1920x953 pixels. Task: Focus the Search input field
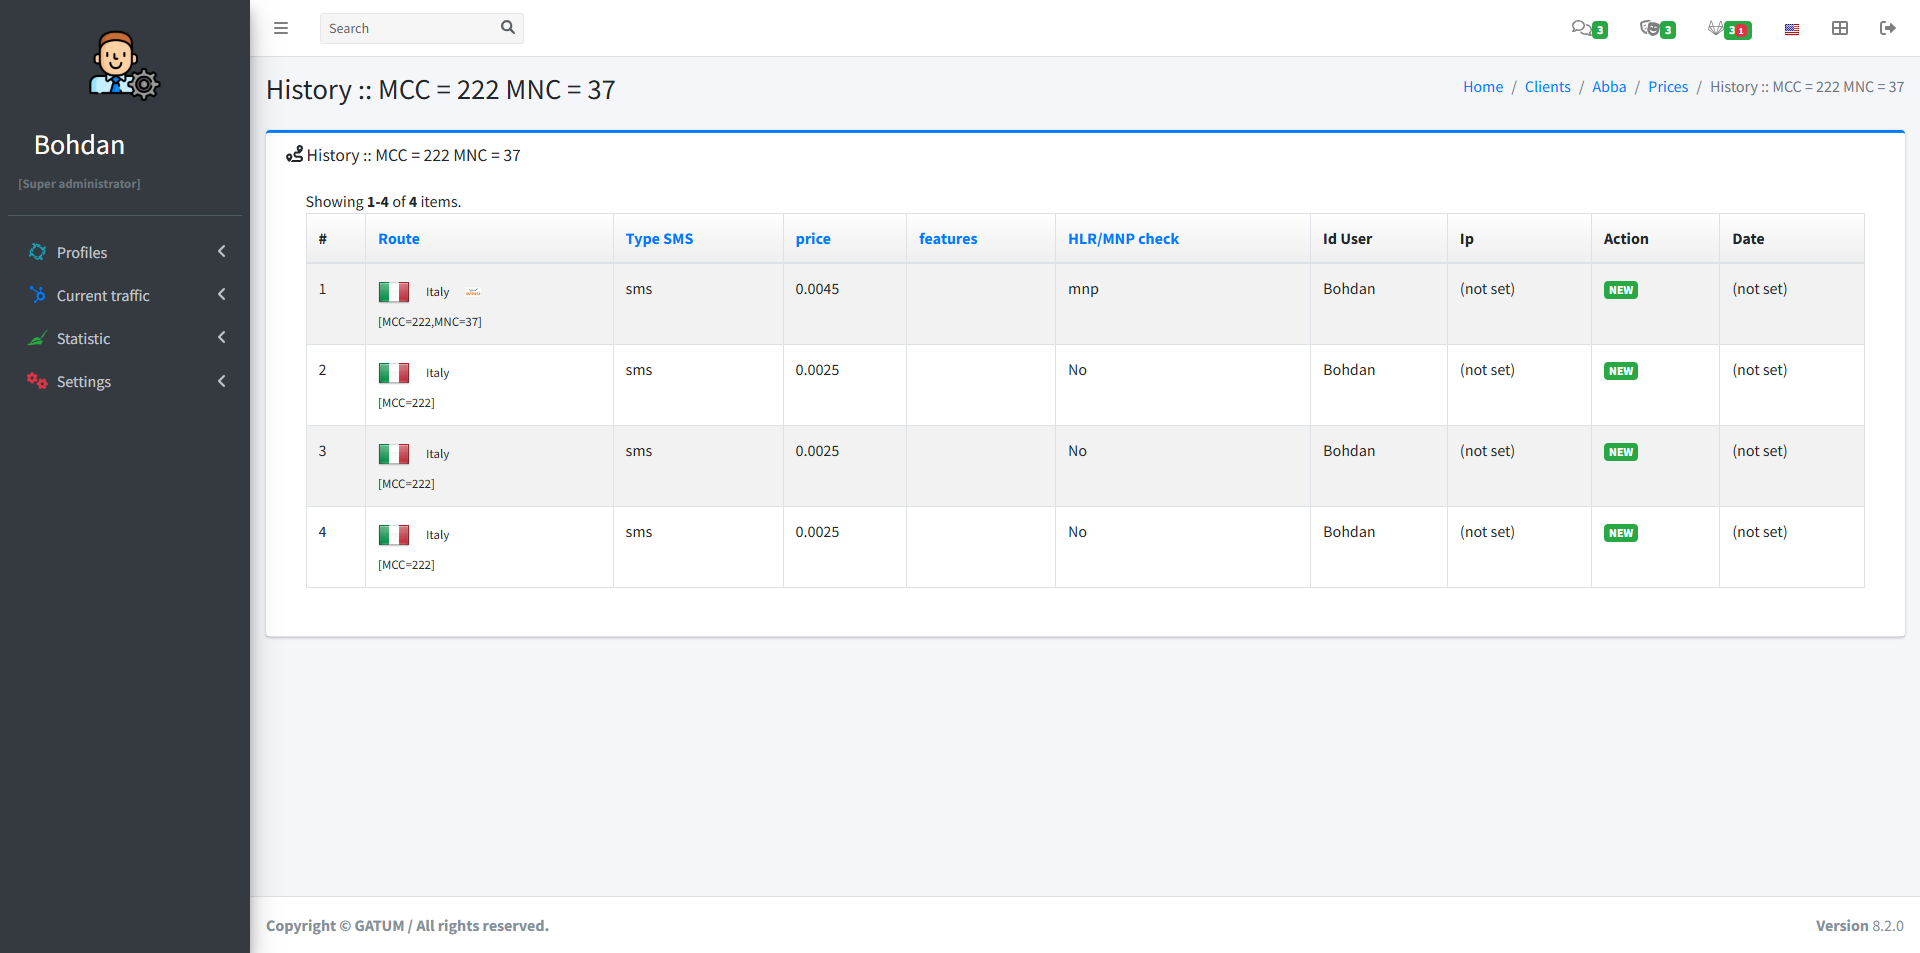tap(410, 28)
